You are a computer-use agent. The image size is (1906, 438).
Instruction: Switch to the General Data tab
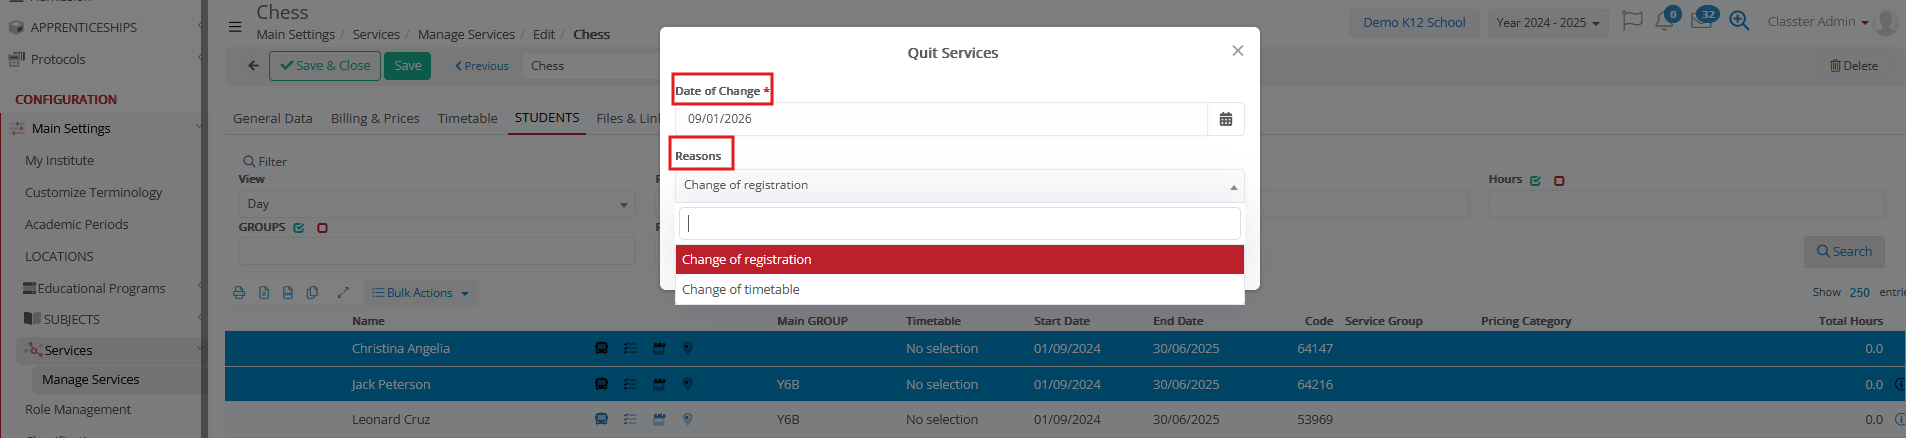[273, 118]
